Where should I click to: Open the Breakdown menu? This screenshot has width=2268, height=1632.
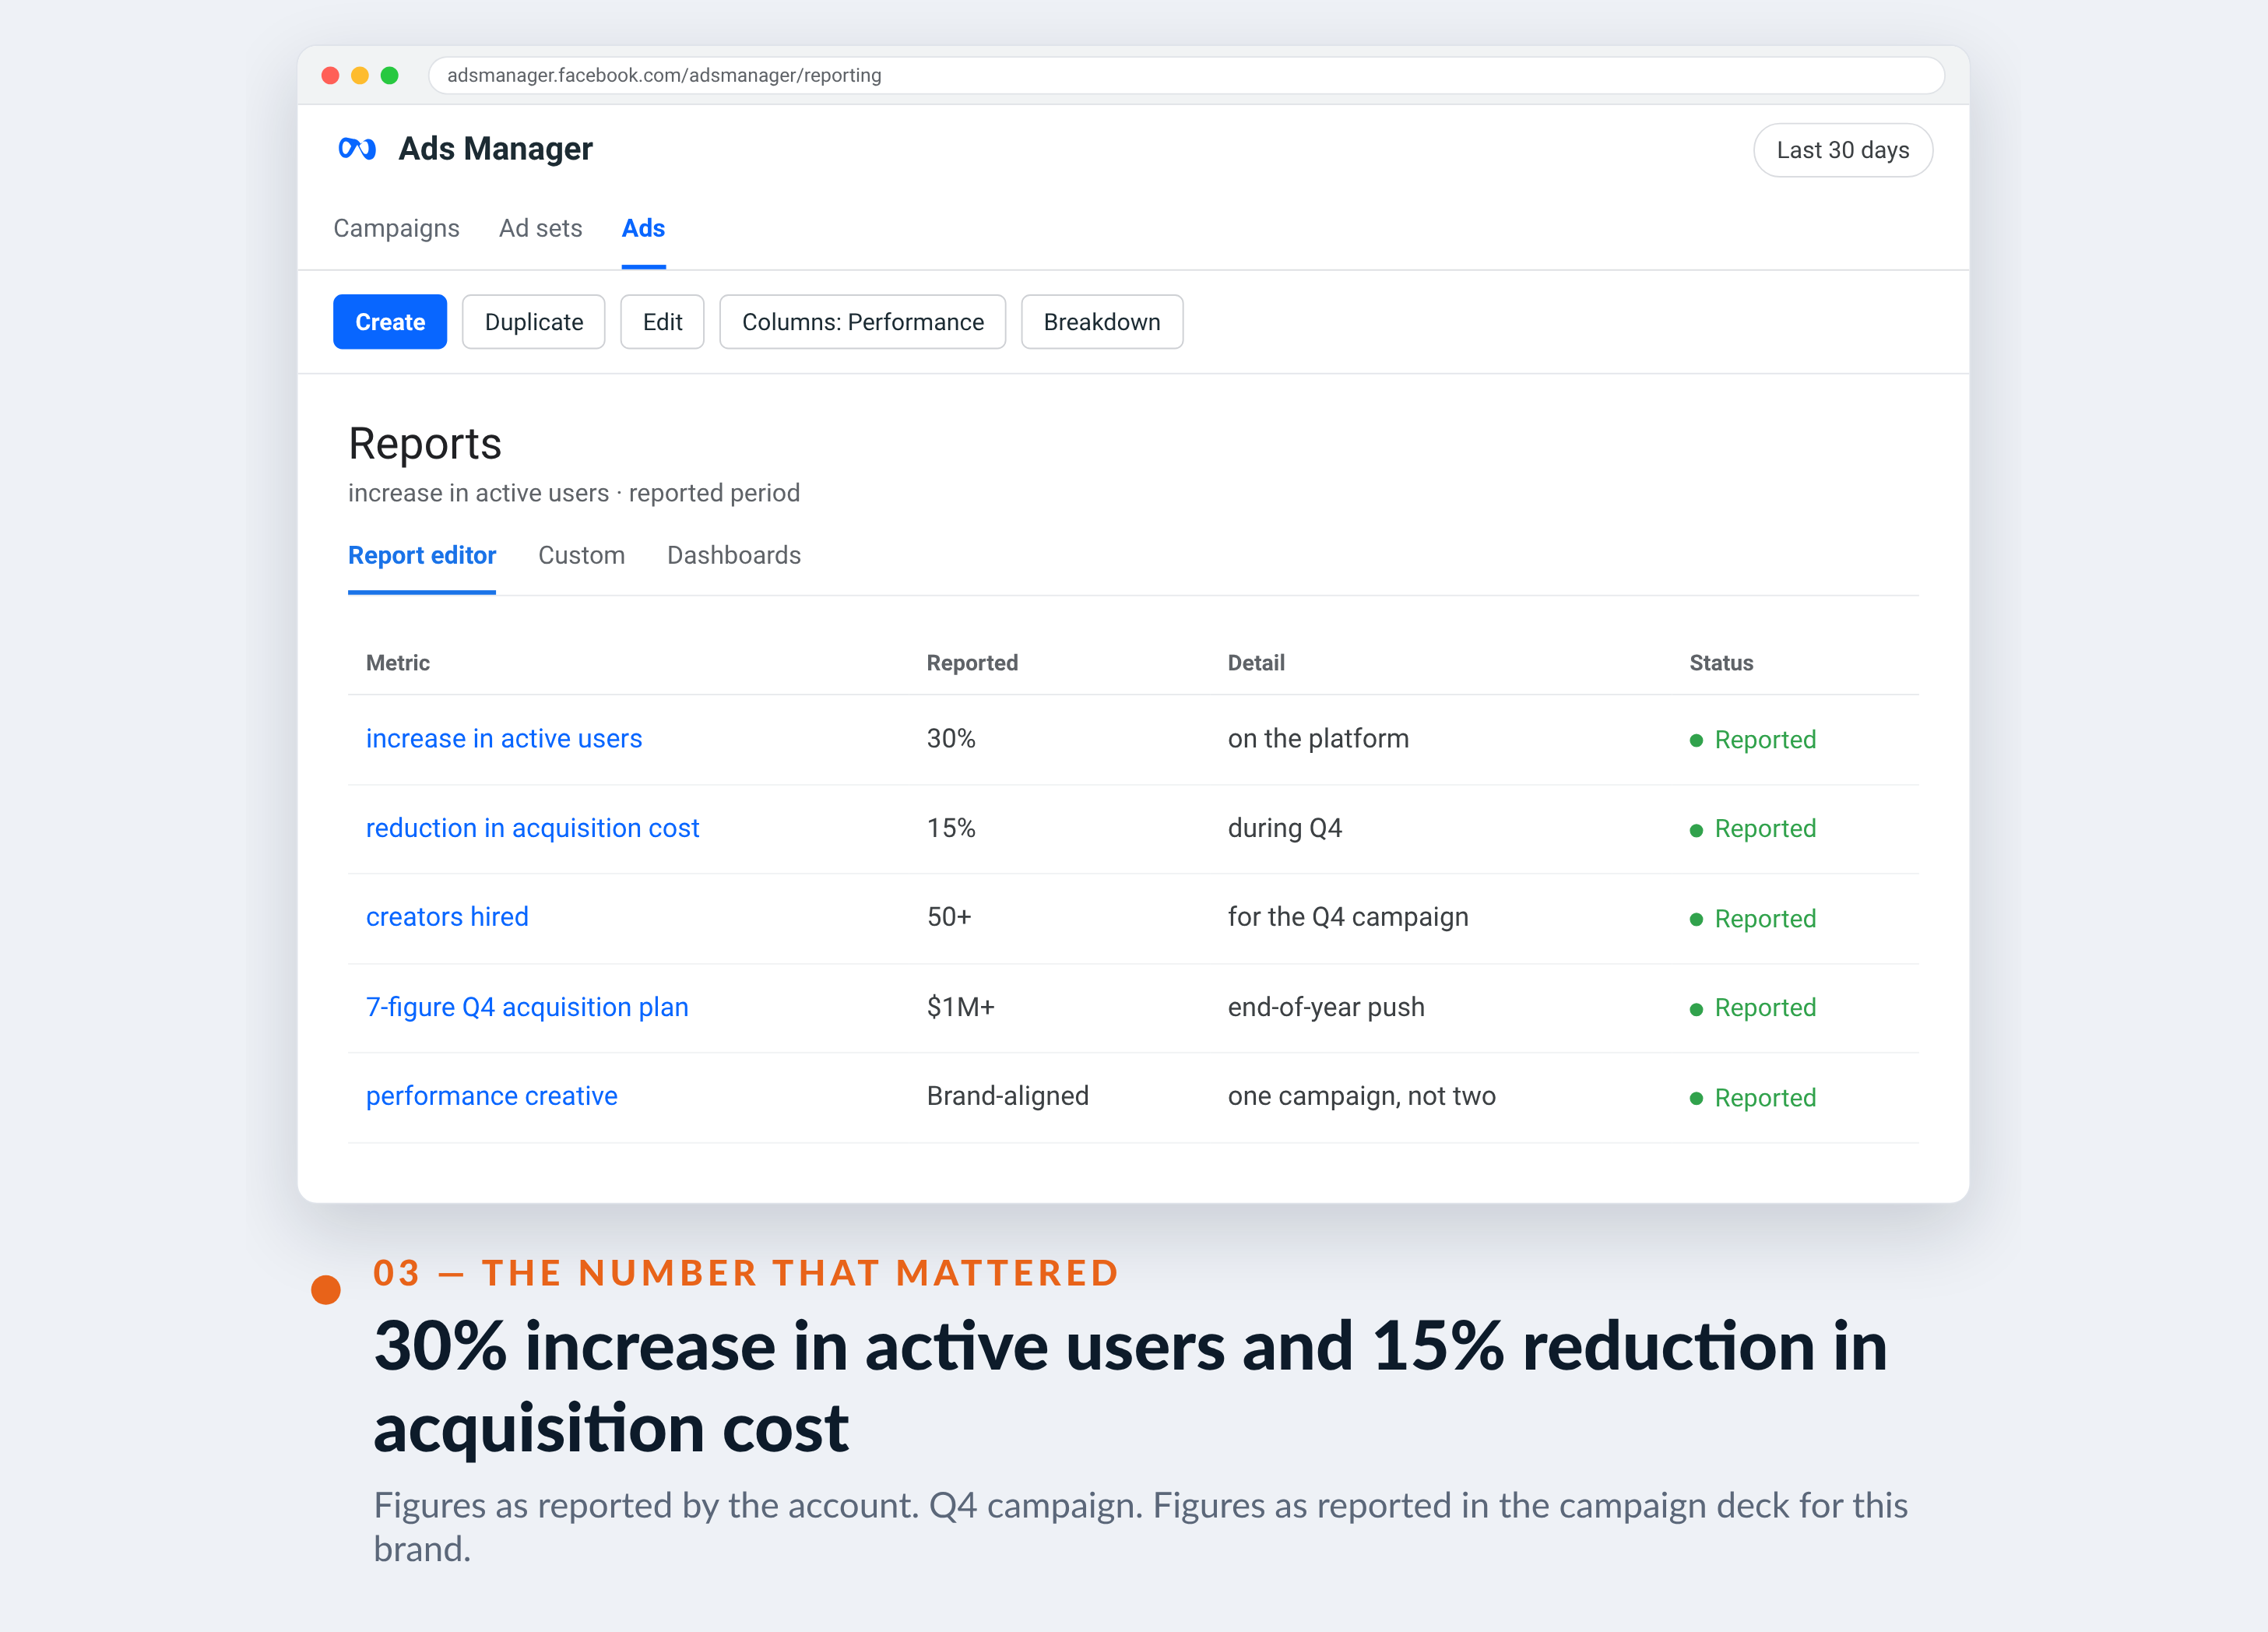(x=1102, y=322)
